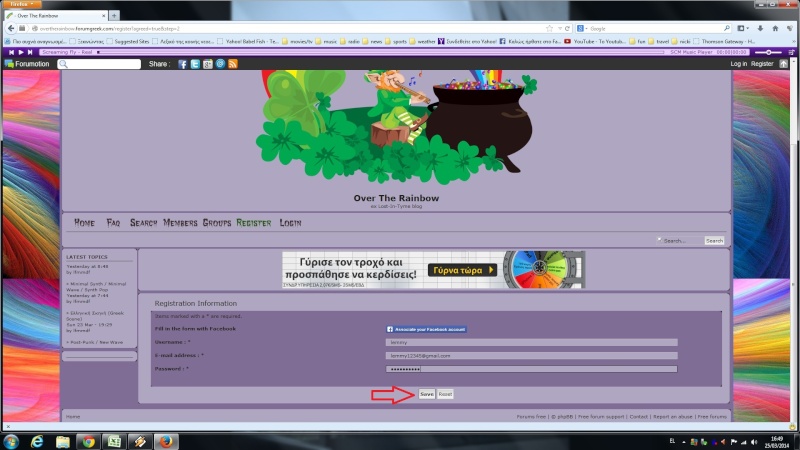Reload the page with the refresh icon
Screen dimensions: 800x450
[567, 29]
